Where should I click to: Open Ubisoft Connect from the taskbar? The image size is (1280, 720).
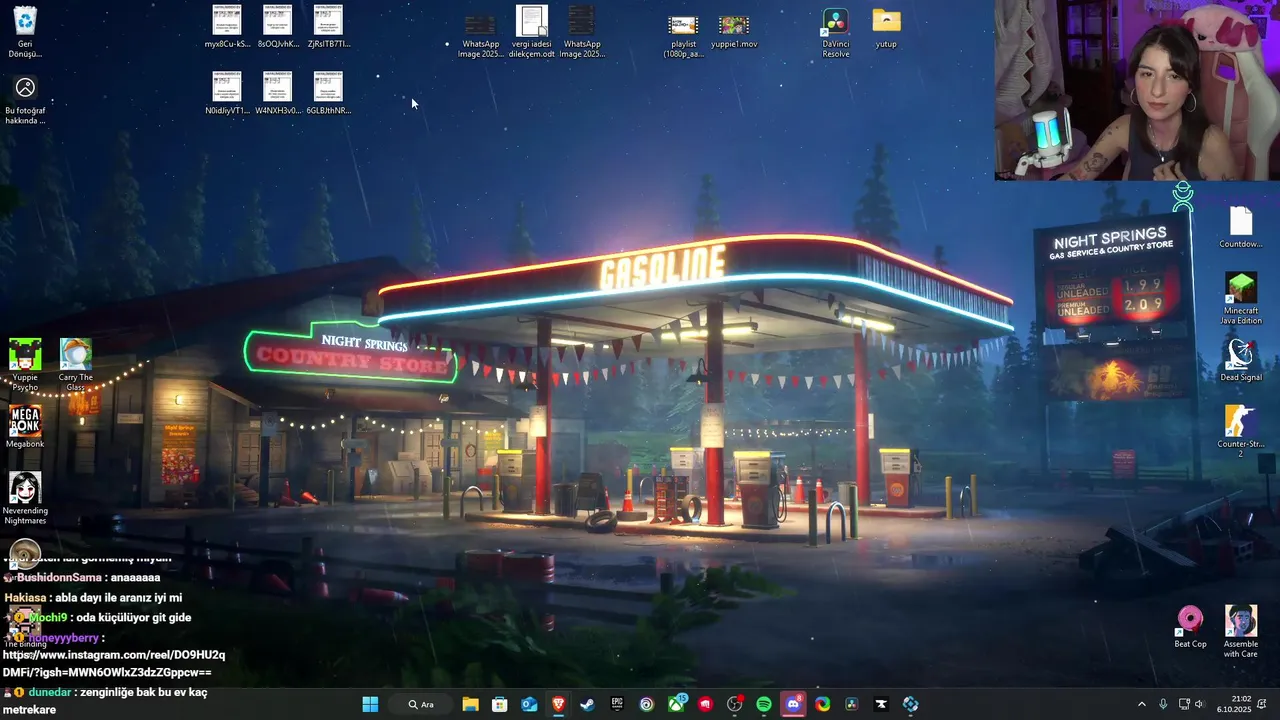[x=646, y=704]
